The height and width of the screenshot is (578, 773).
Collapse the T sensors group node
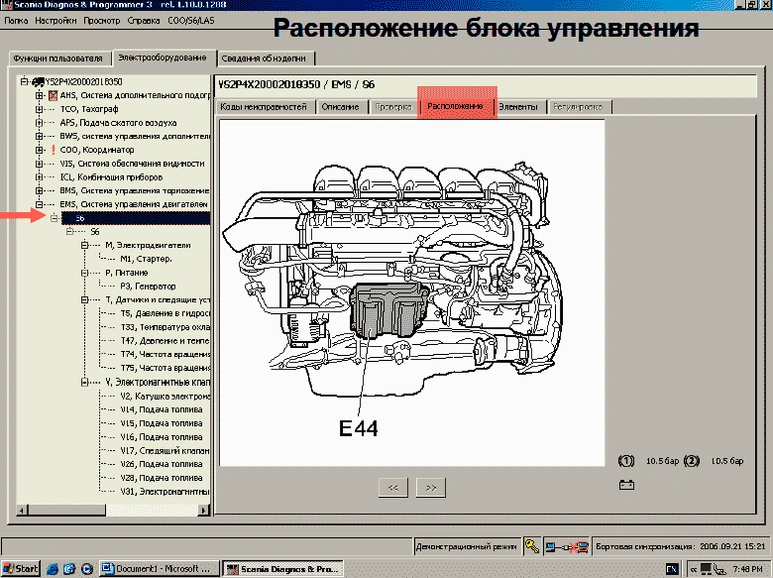(84, 299)
